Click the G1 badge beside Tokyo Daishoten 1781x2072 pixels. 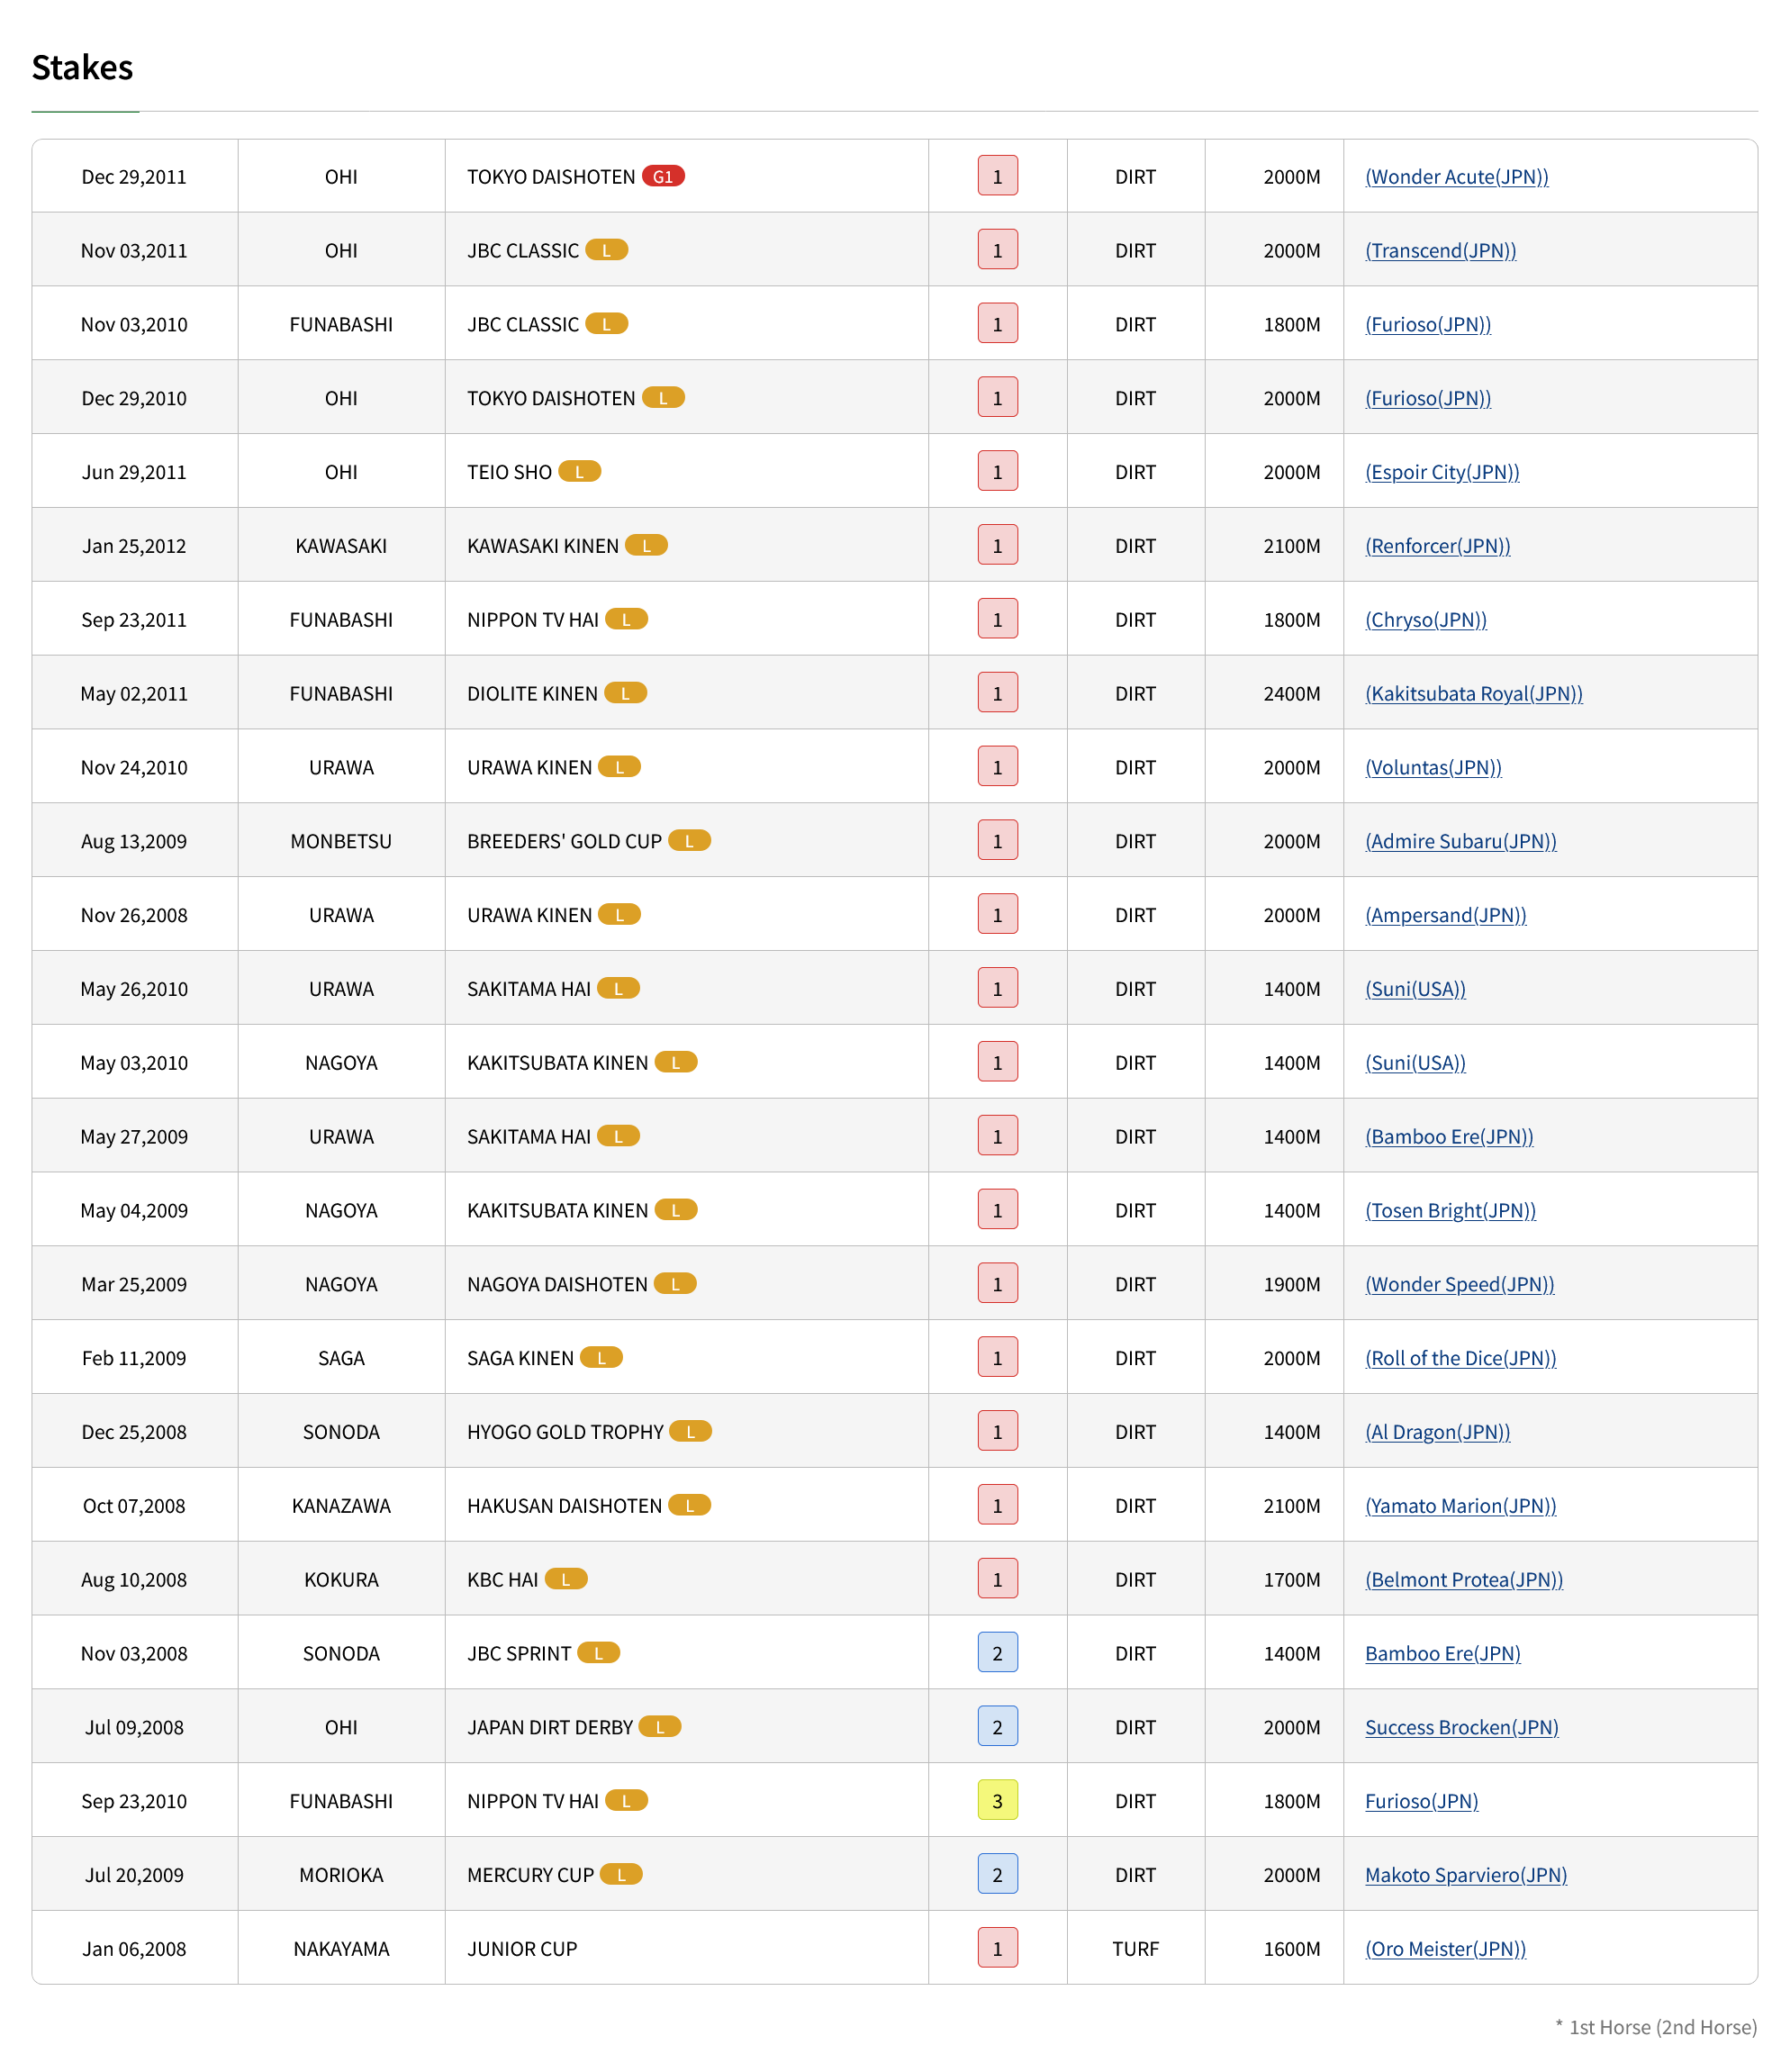pyautogui.click(x=663, y=176)
